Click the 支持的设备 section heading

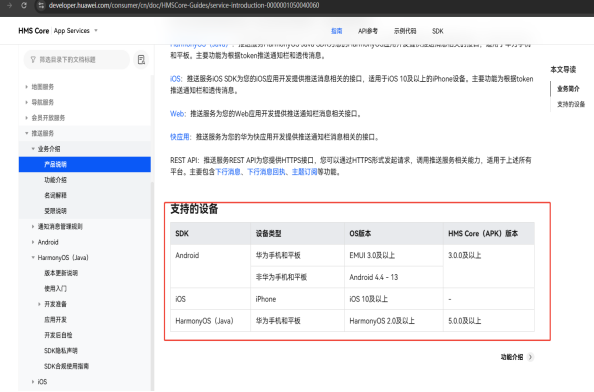click(x=194, y=209)
